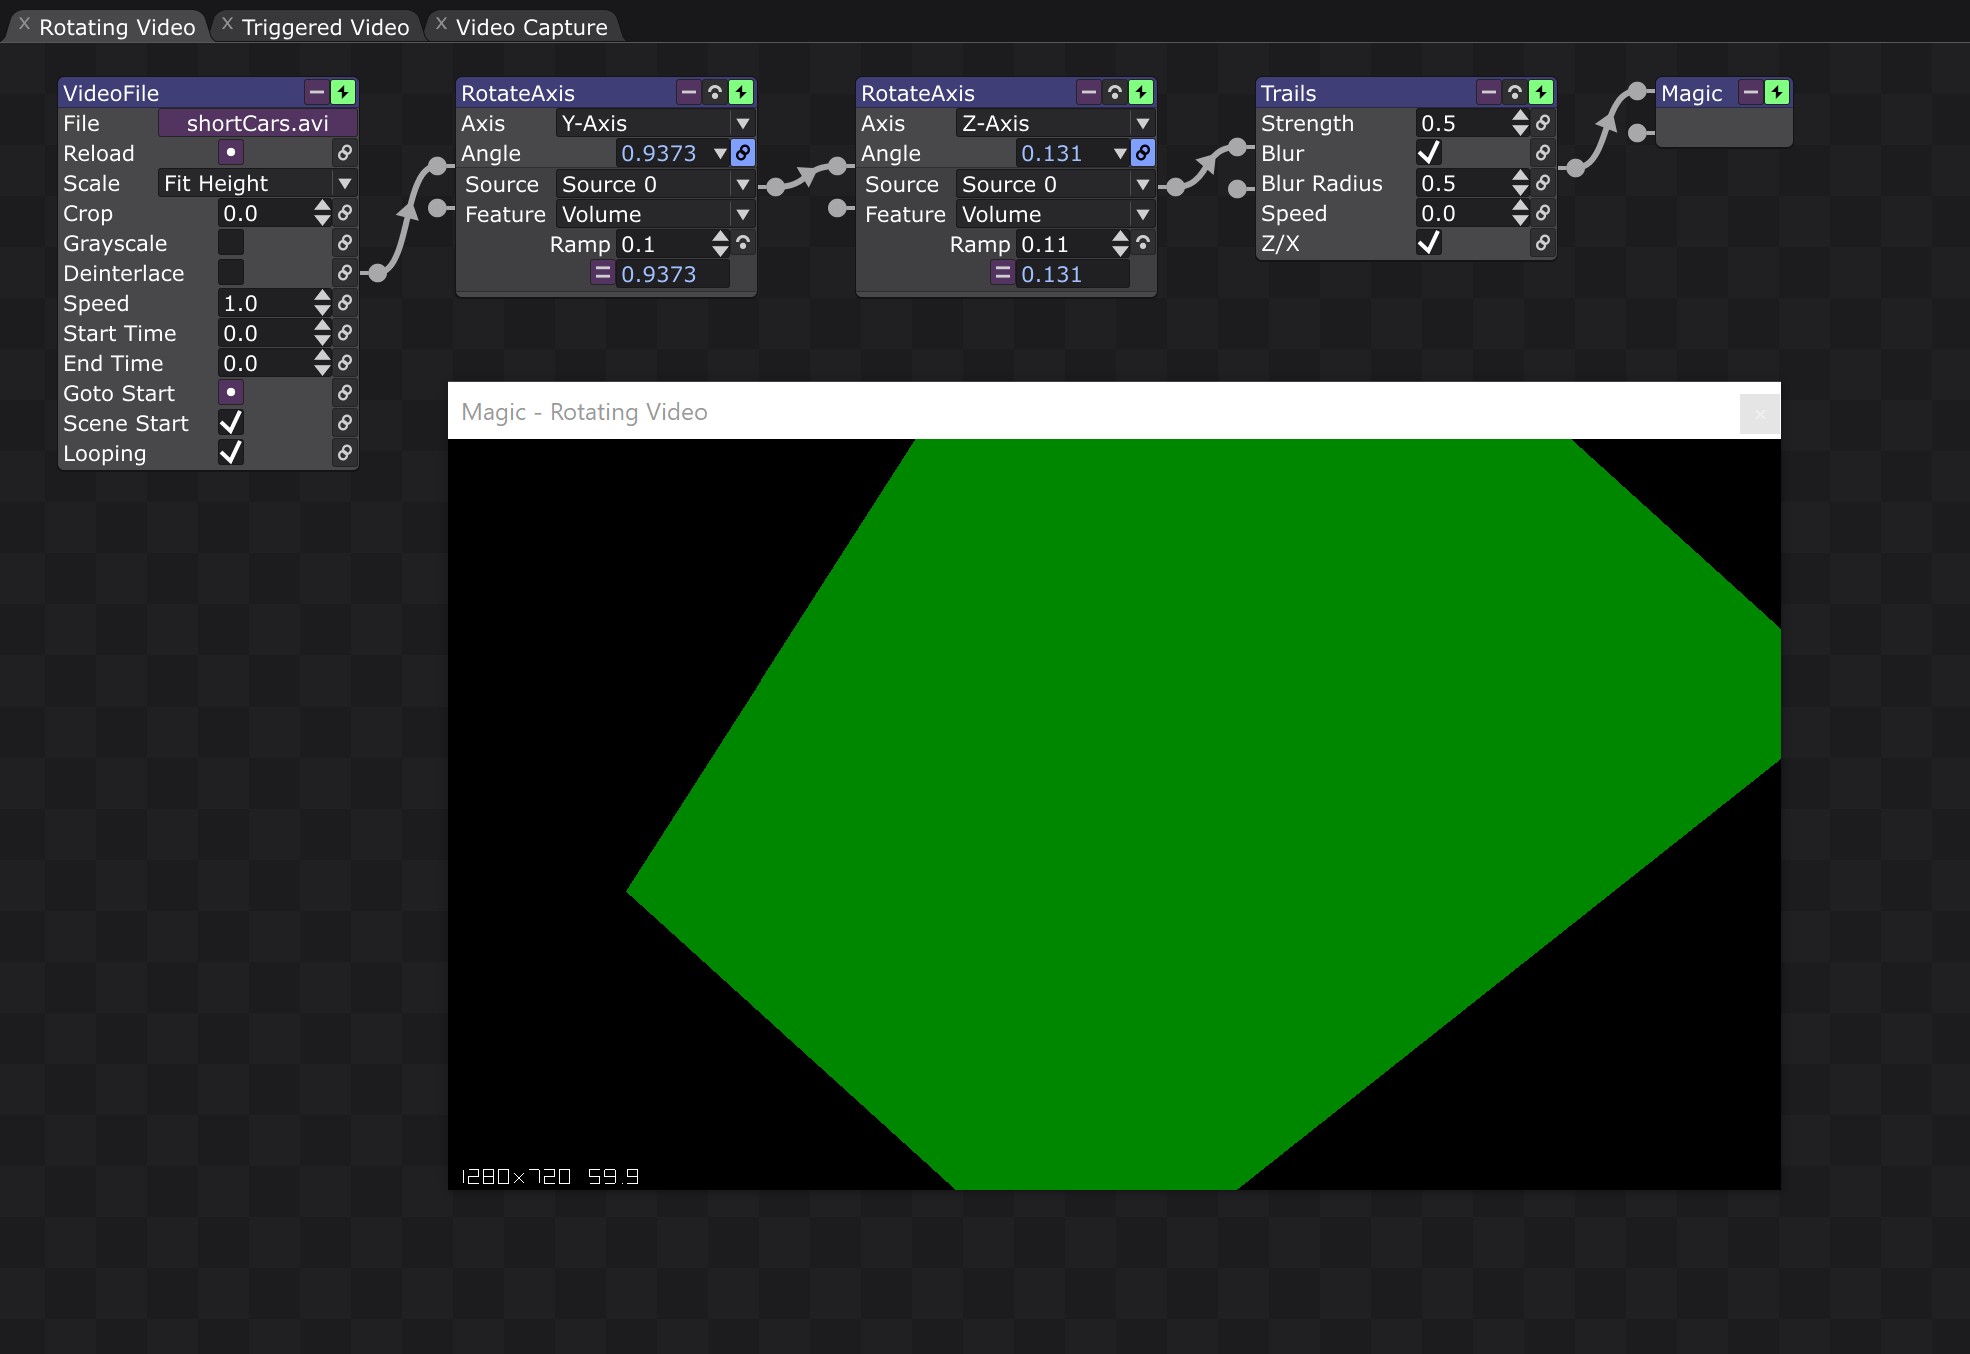Click the Reload button in VideoFile
The image size is (1970, 1354).
(231, 153)
